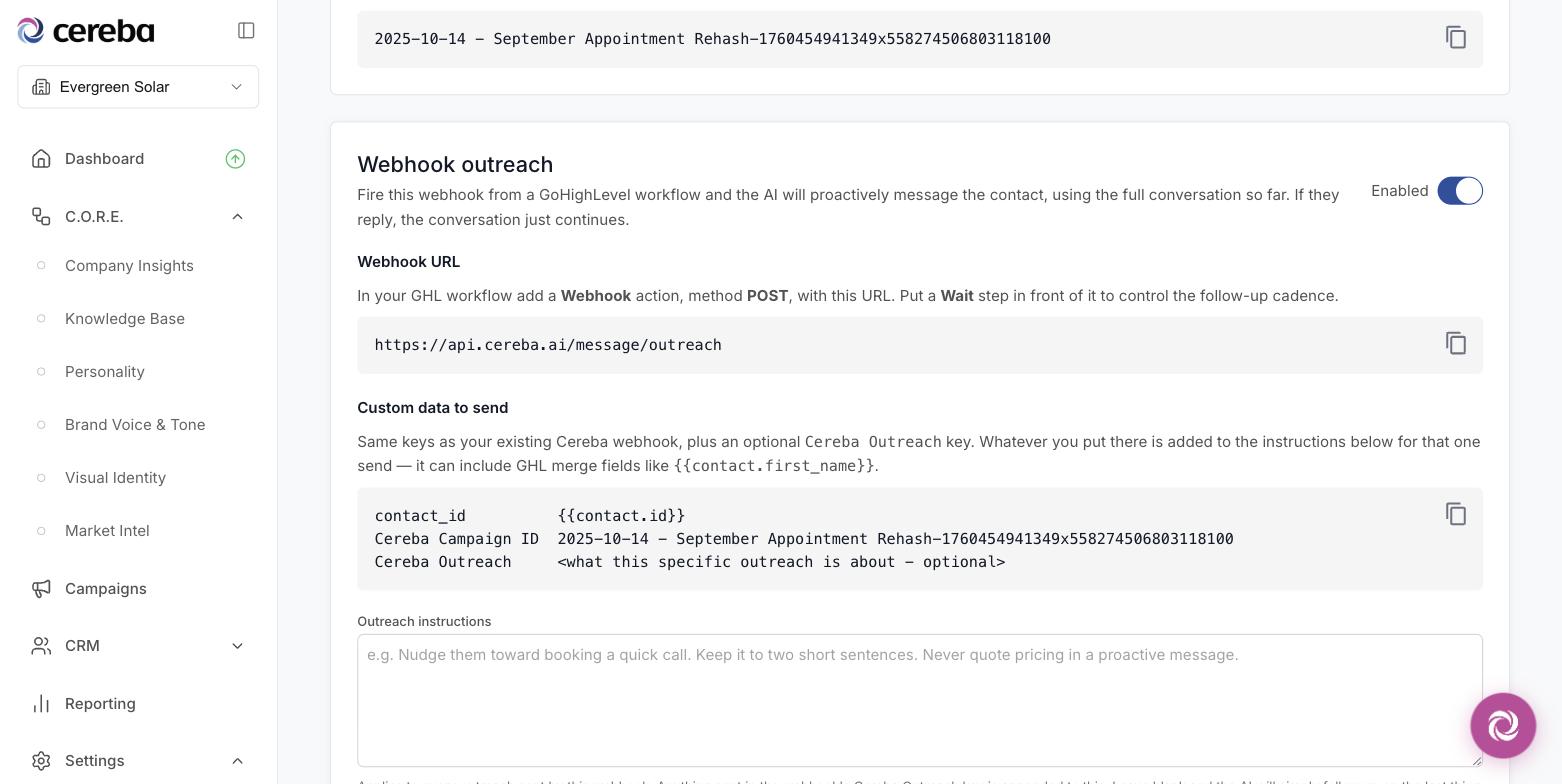Click the Company Insights bullet marker

pos(41,266)
